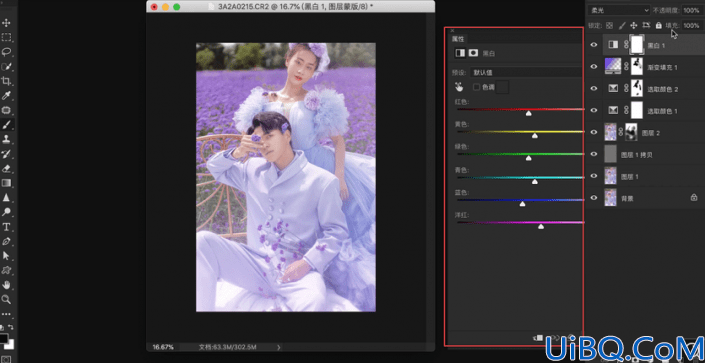
Task: Hide the 选取颜色 1 layer
Action: (593, 110)
